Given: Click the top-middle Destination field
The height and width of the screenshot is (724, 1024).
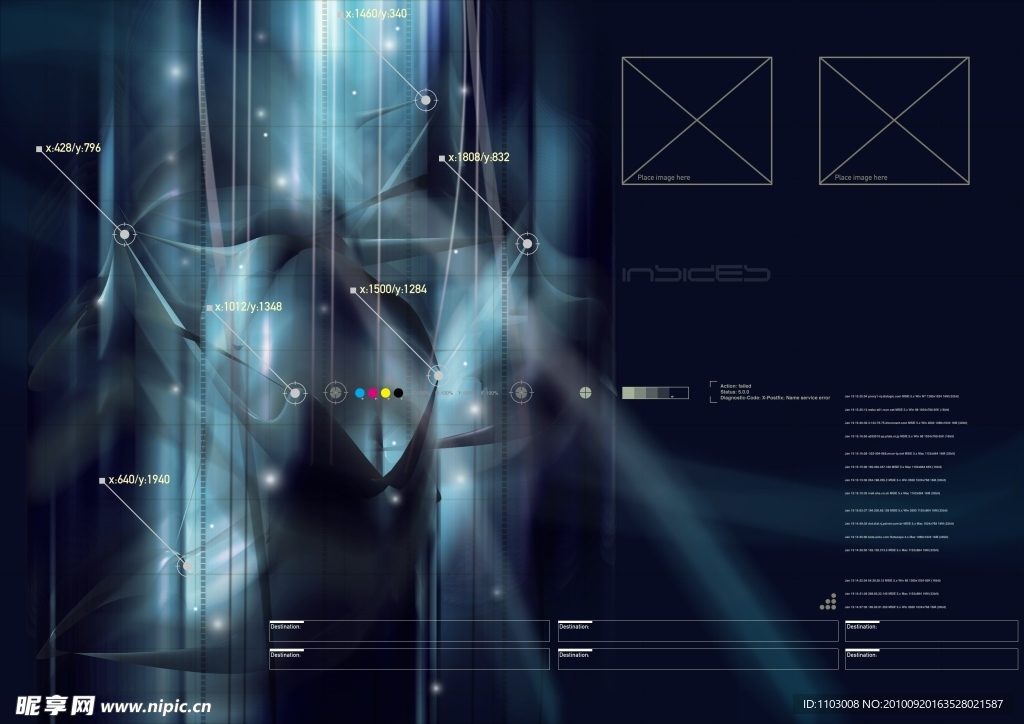Looking at the screenshot, I should point(698,631).
